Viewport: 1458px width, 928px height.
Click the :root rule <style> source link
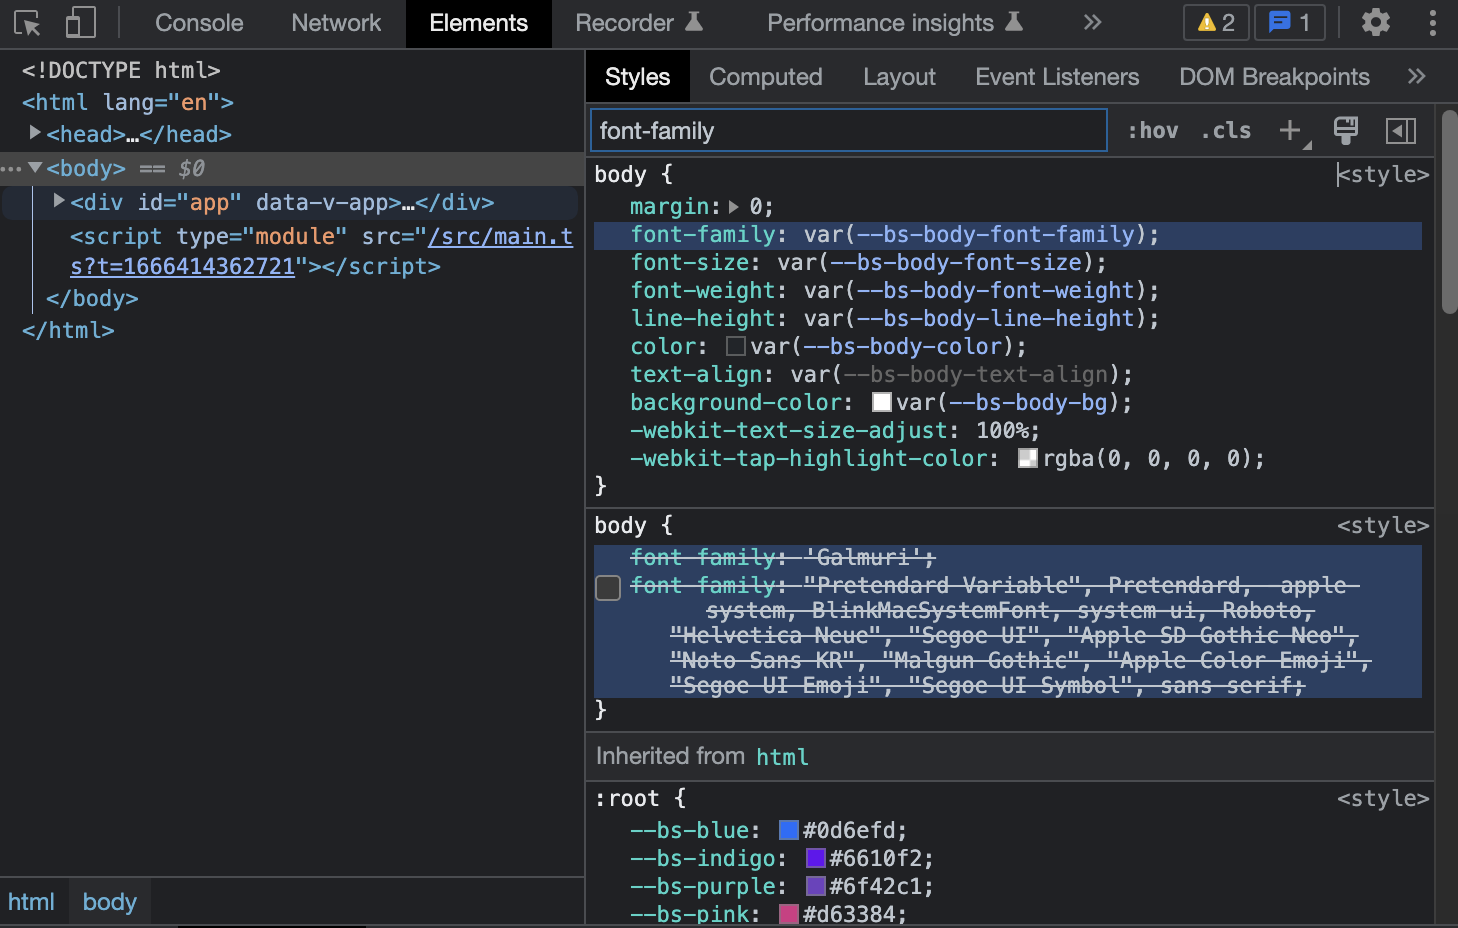click(x=1383, y=798)
